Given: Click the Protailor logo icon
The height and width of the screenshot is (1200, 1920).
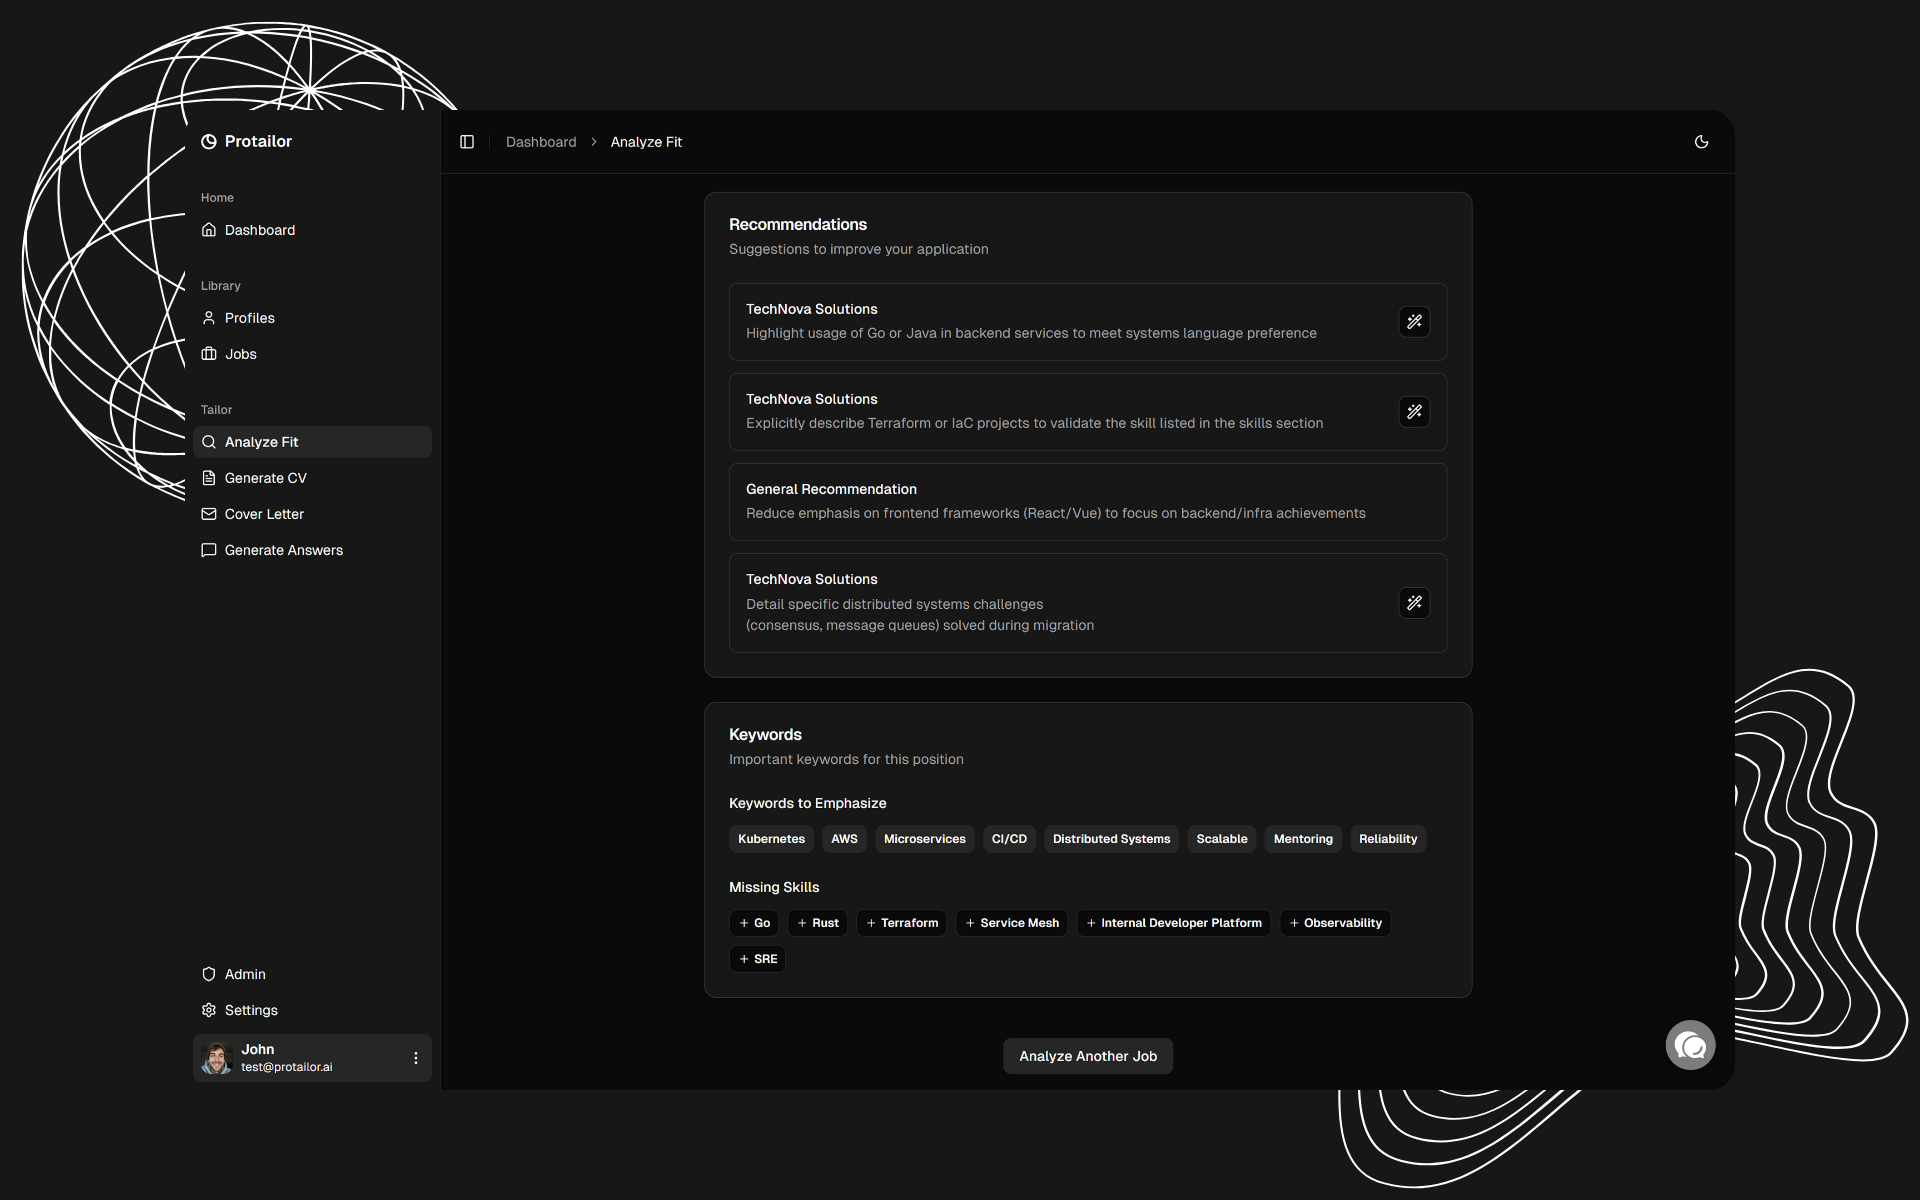Looking at the screenshot, I should (209, 142).
